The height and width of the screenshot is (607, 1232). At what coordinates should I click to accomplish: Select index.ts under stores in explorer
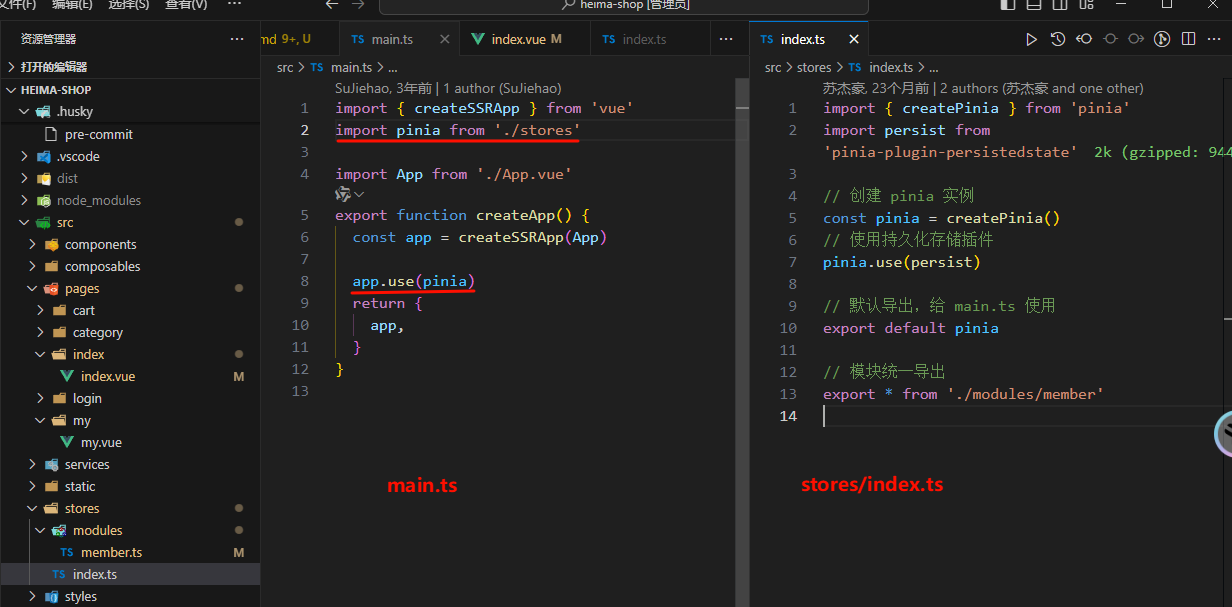tap(130, 574)
